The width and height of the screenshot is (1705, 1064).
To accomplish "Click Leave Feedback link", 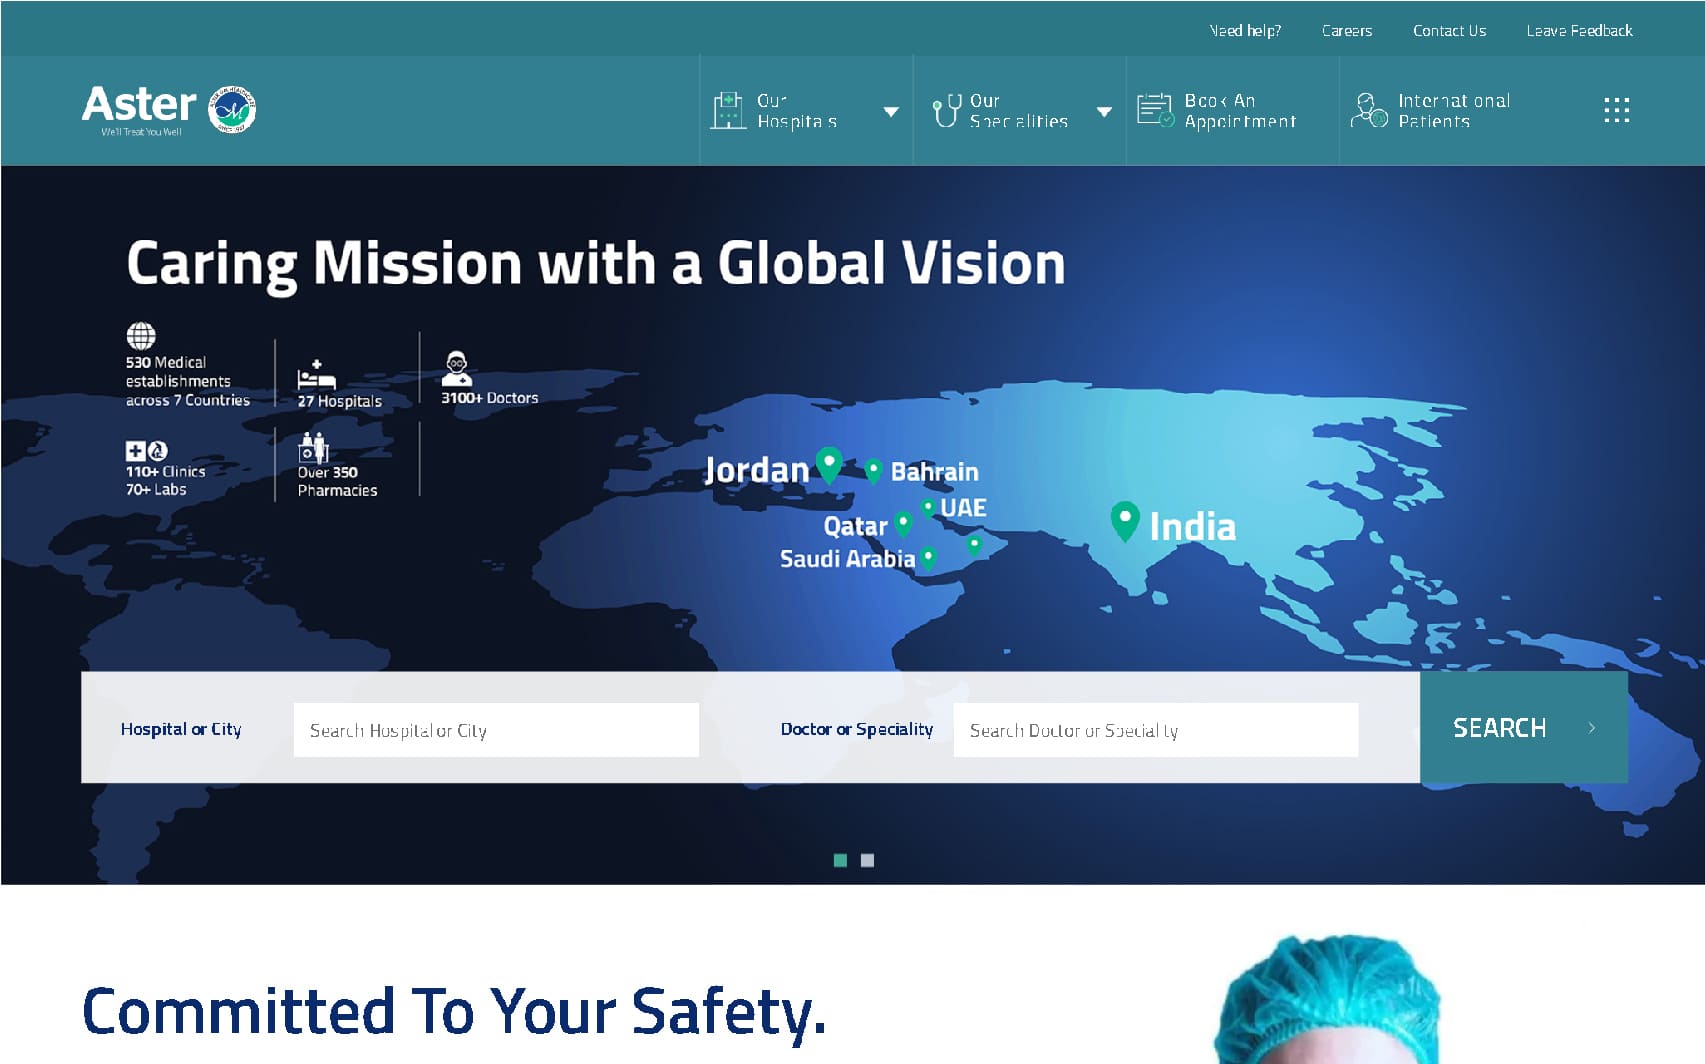I will click(x=1579, y=31).
